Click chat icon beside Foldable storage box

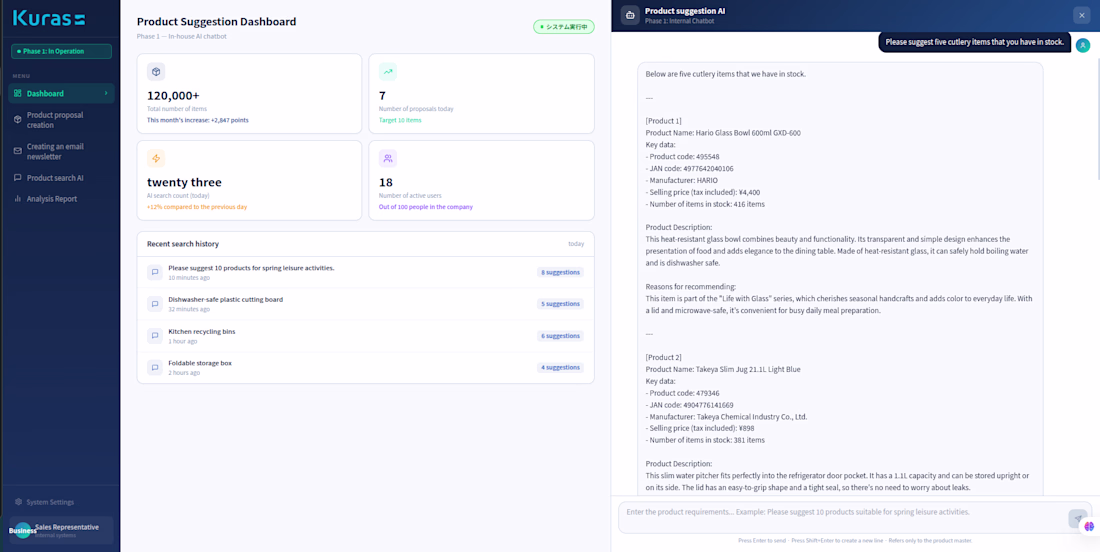(155, 368)
